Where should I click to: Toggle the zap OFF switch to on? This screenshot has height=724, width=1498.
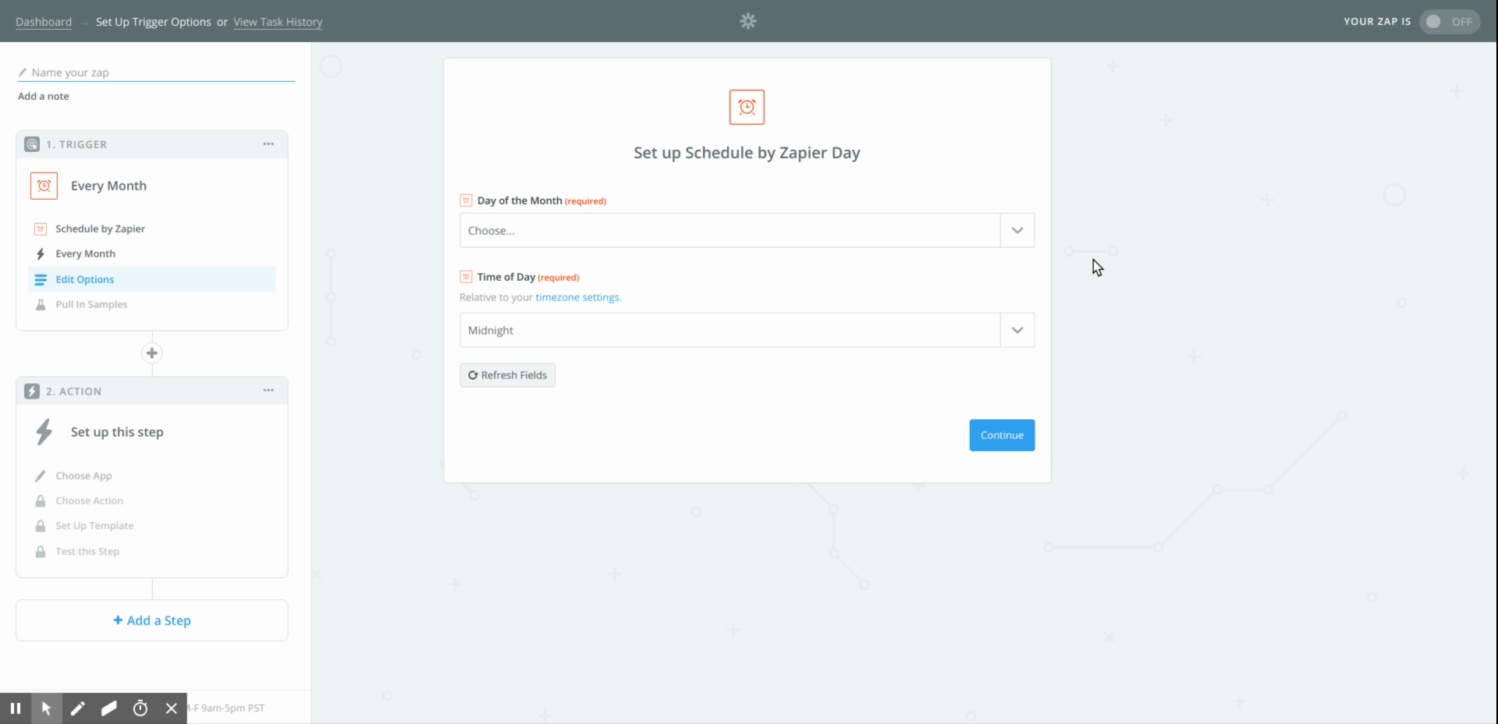(x=1449, y=20)
